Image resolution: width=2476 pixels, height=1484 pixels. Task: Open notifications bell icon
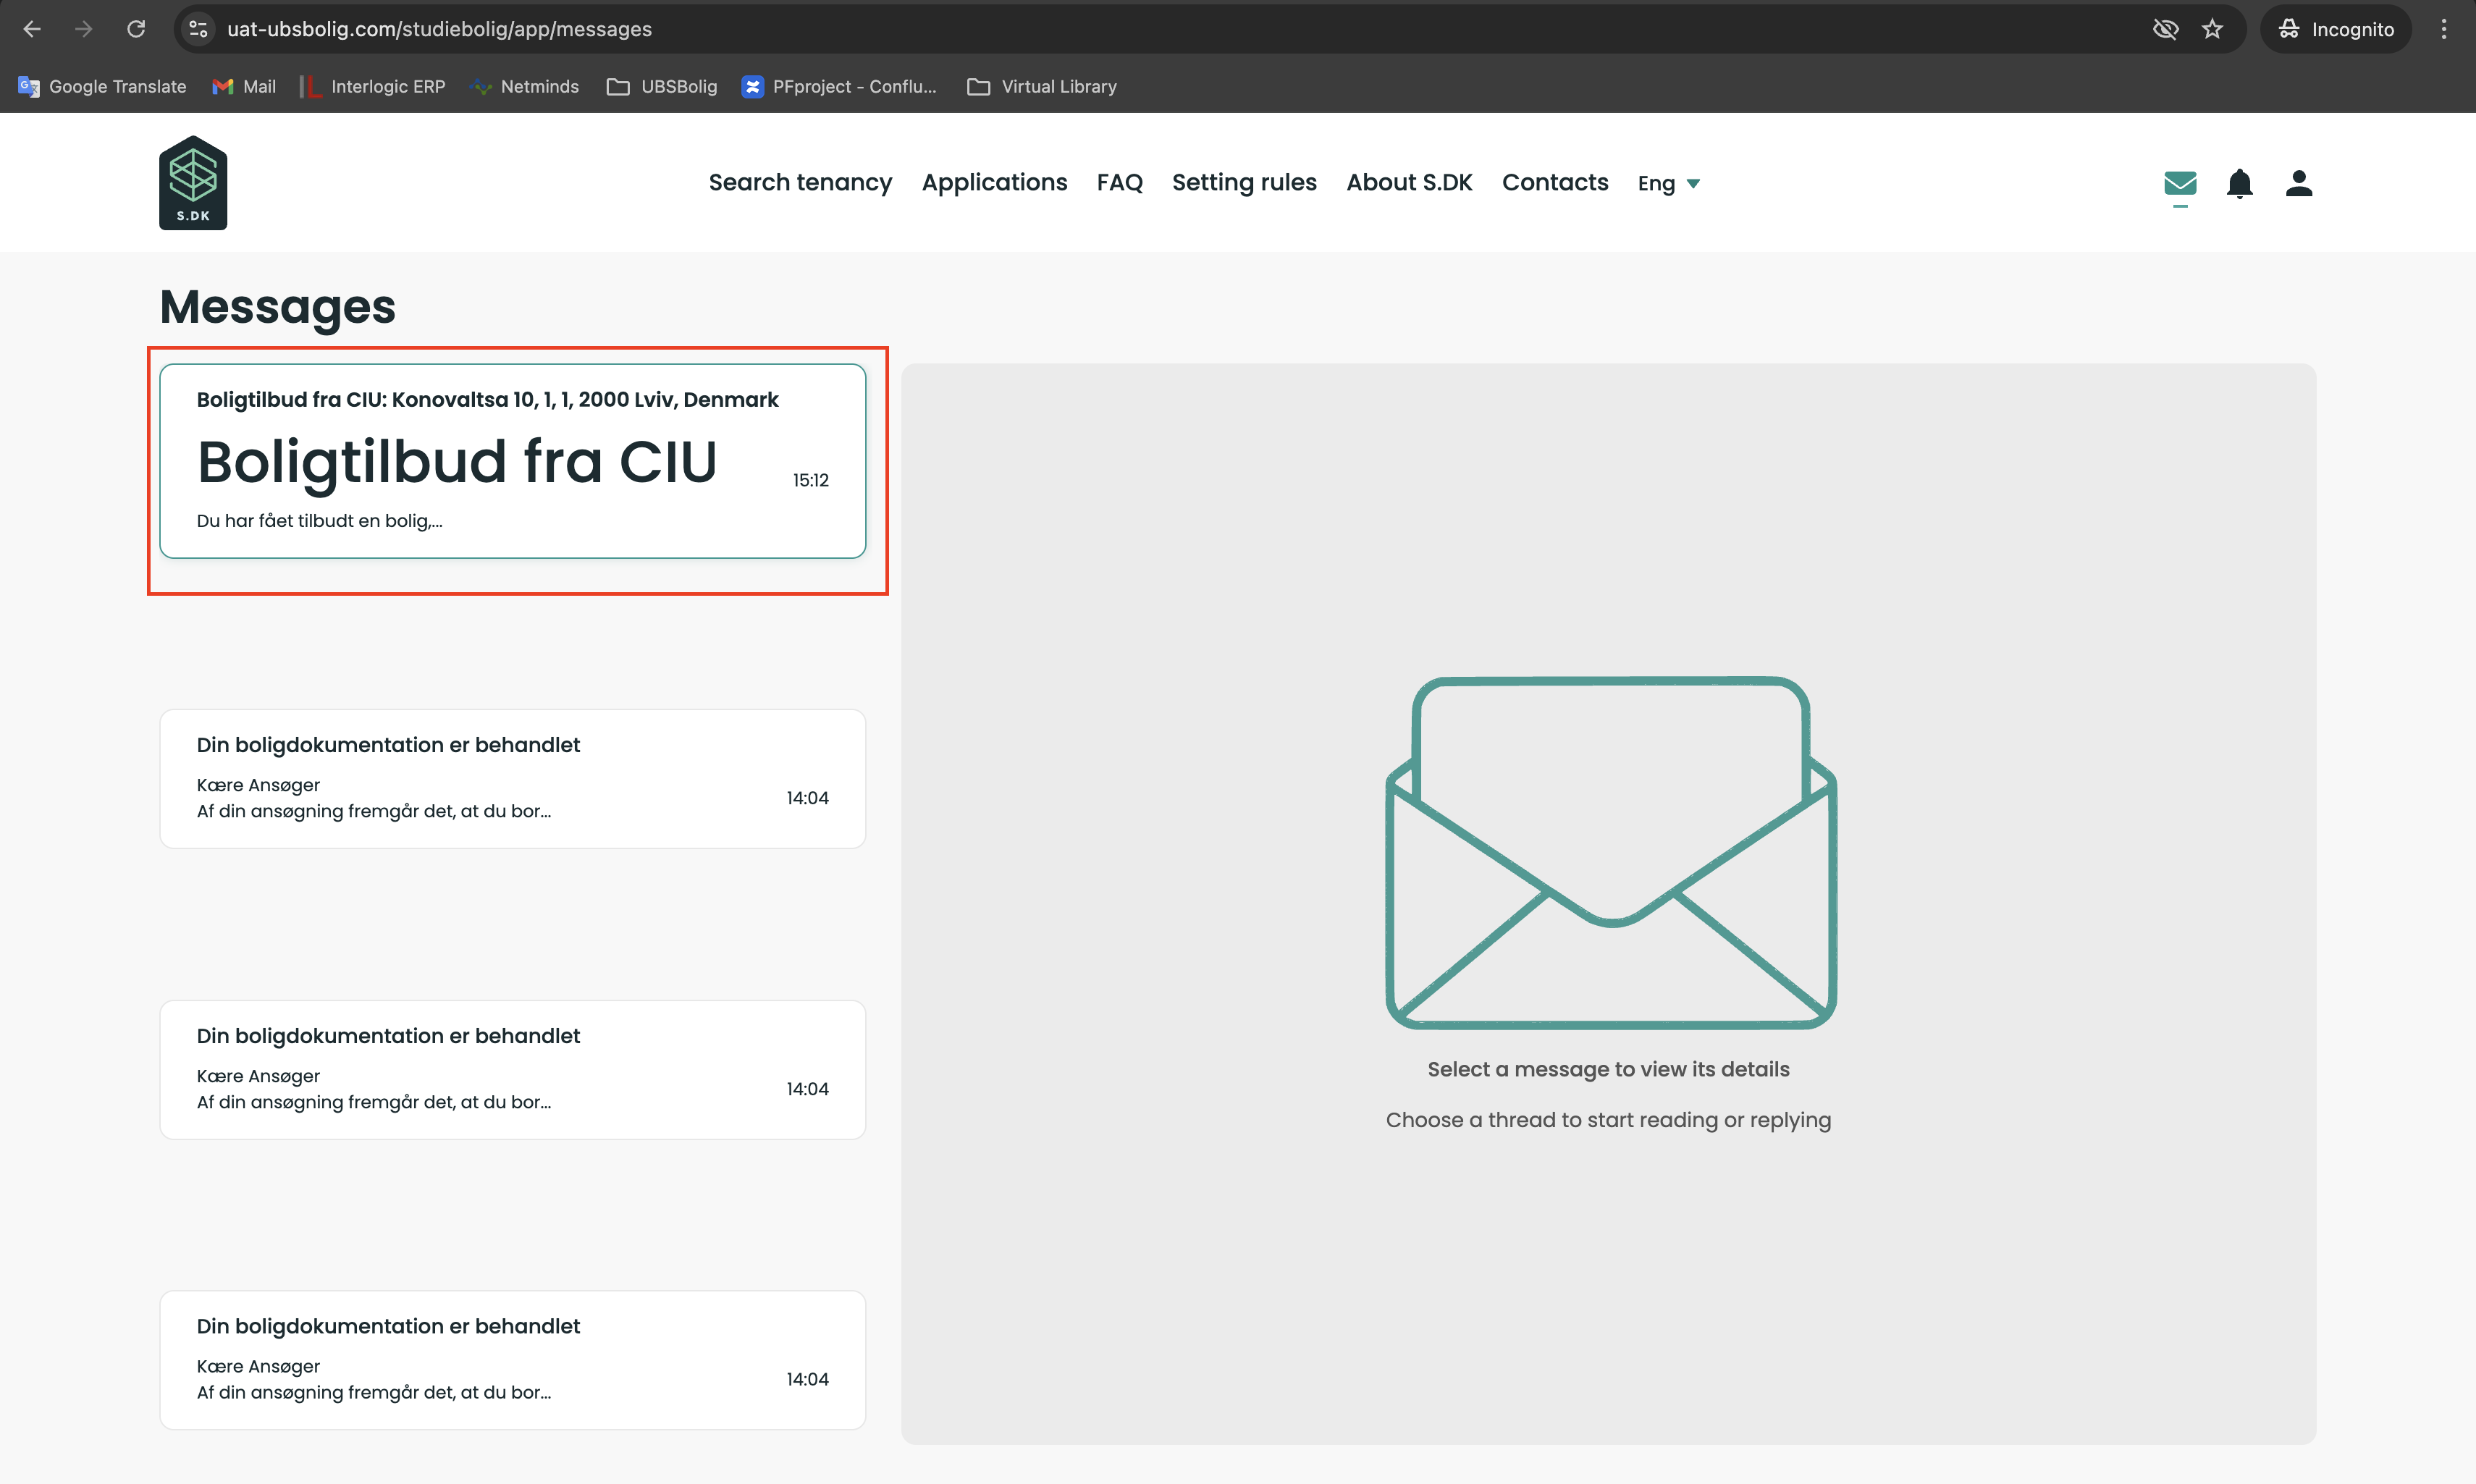point(2240,183)
